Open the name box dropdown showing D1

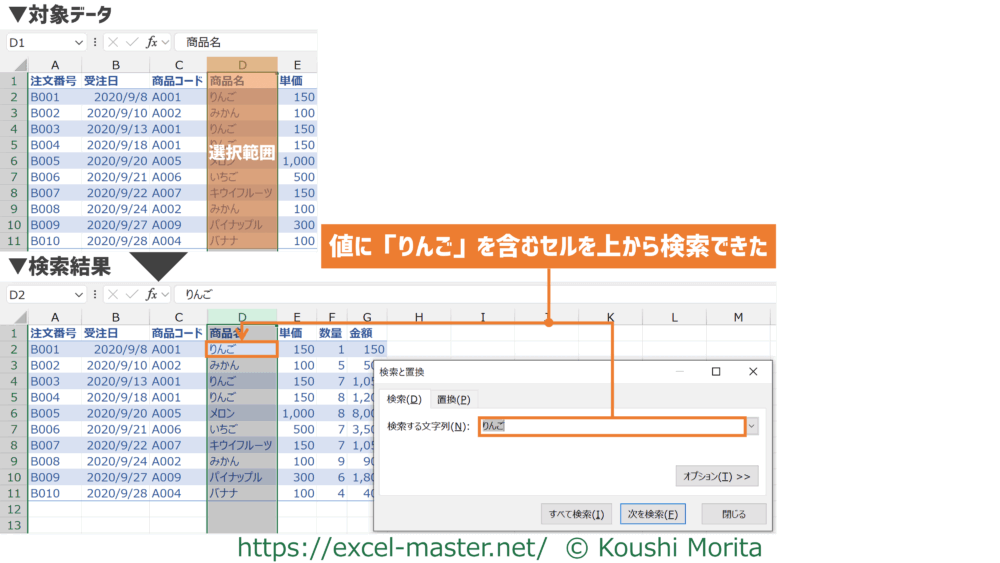click(x=79, y=43)
